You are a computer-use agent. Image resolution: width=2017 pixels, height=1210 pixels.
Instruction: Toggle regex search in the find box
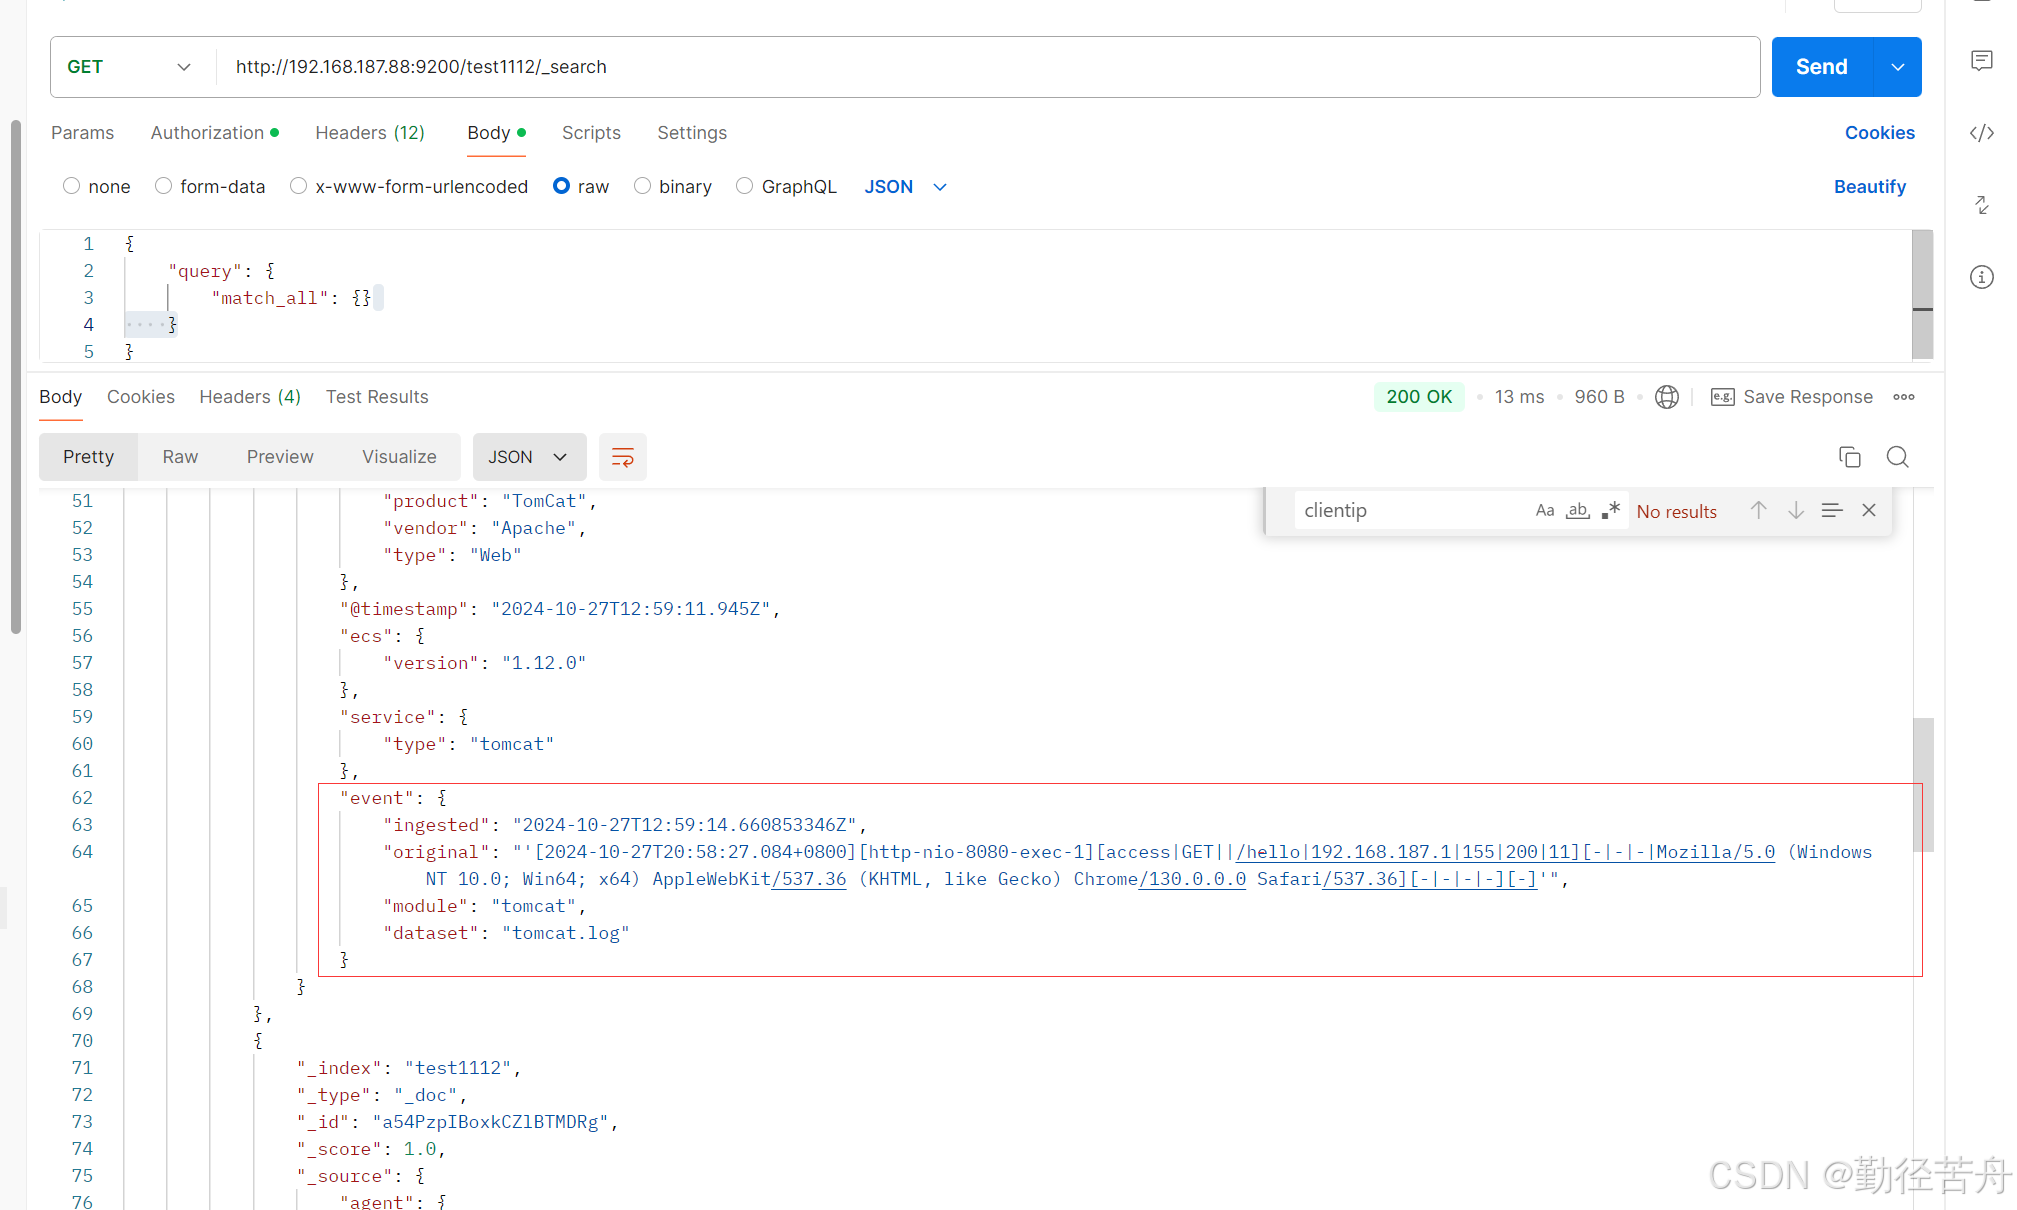(1610, 510)
